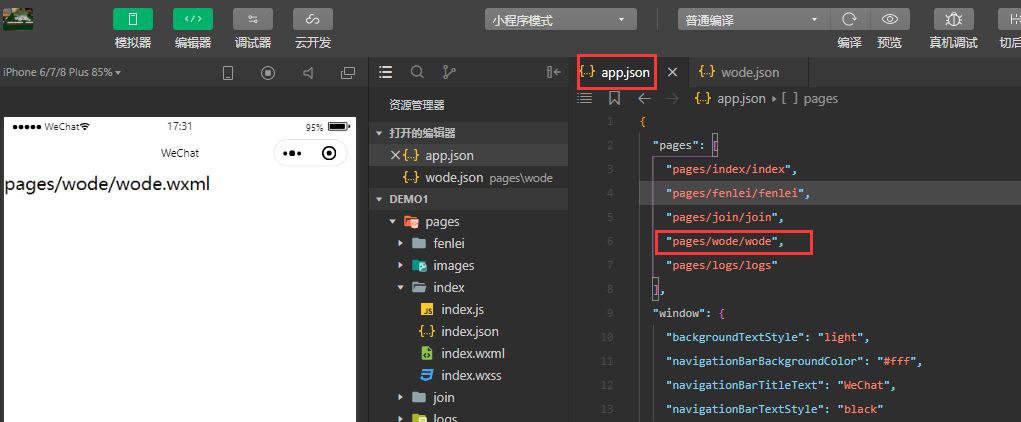
Task: Collapse the pages folder
Action: pyautogui.click(x=393, y=221)
